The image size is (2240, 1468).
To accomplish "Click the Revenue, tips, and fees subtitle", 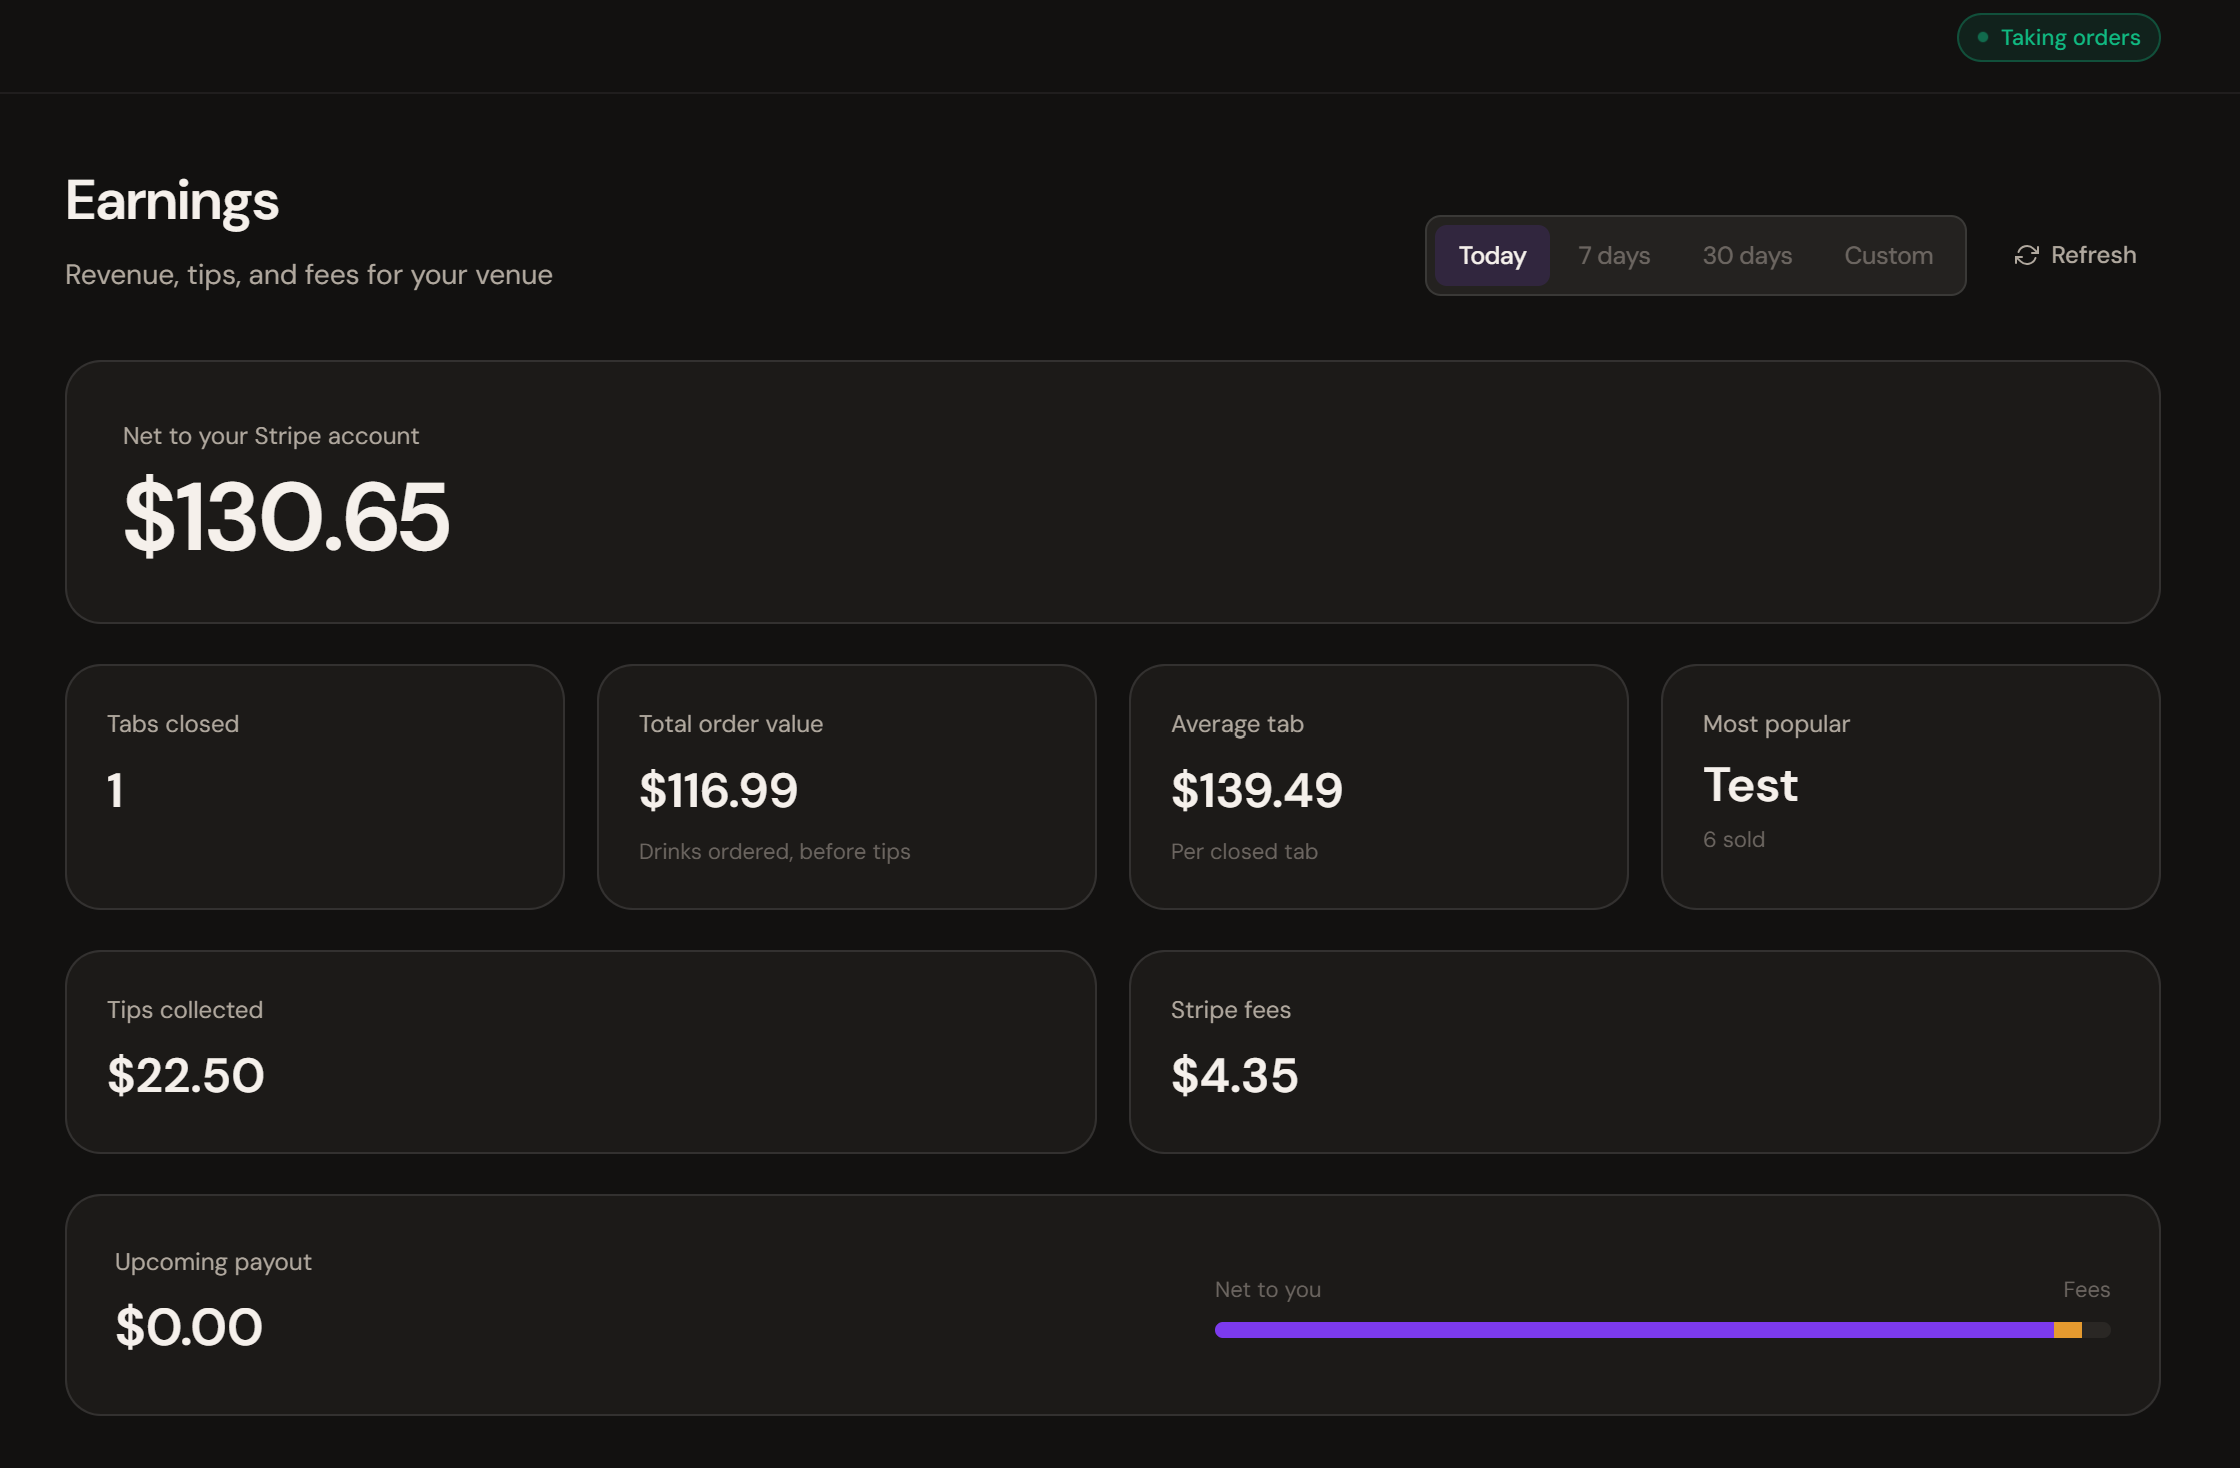I will 309,275.
